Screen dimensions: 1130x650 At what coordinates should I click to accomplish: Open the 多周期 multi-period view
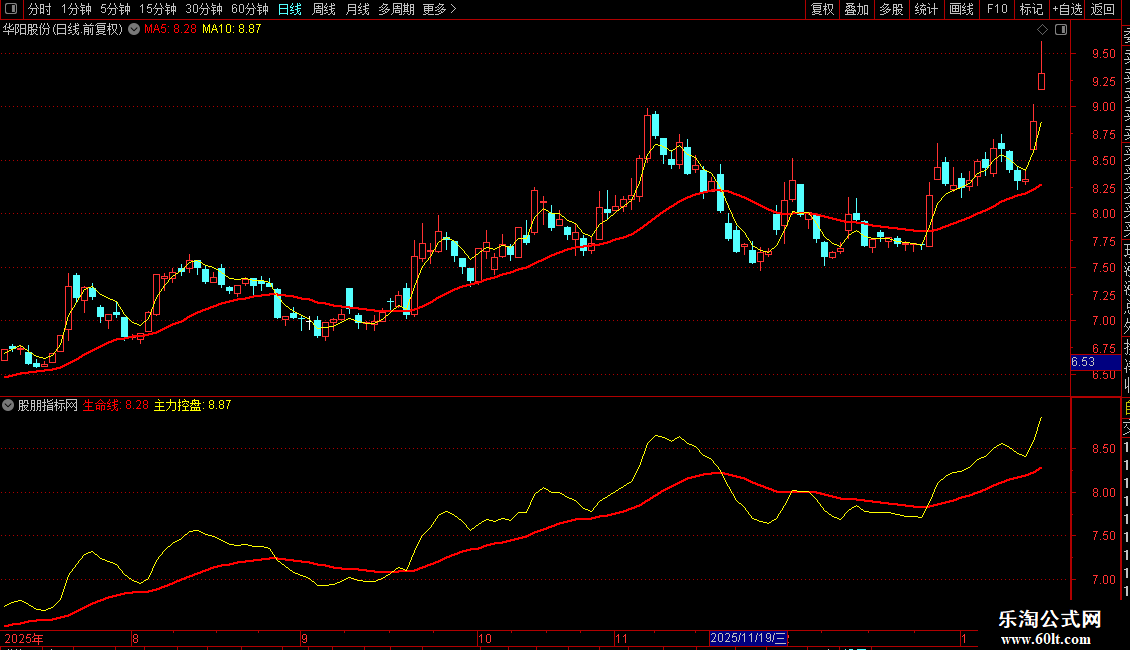[x=396, y=9]
